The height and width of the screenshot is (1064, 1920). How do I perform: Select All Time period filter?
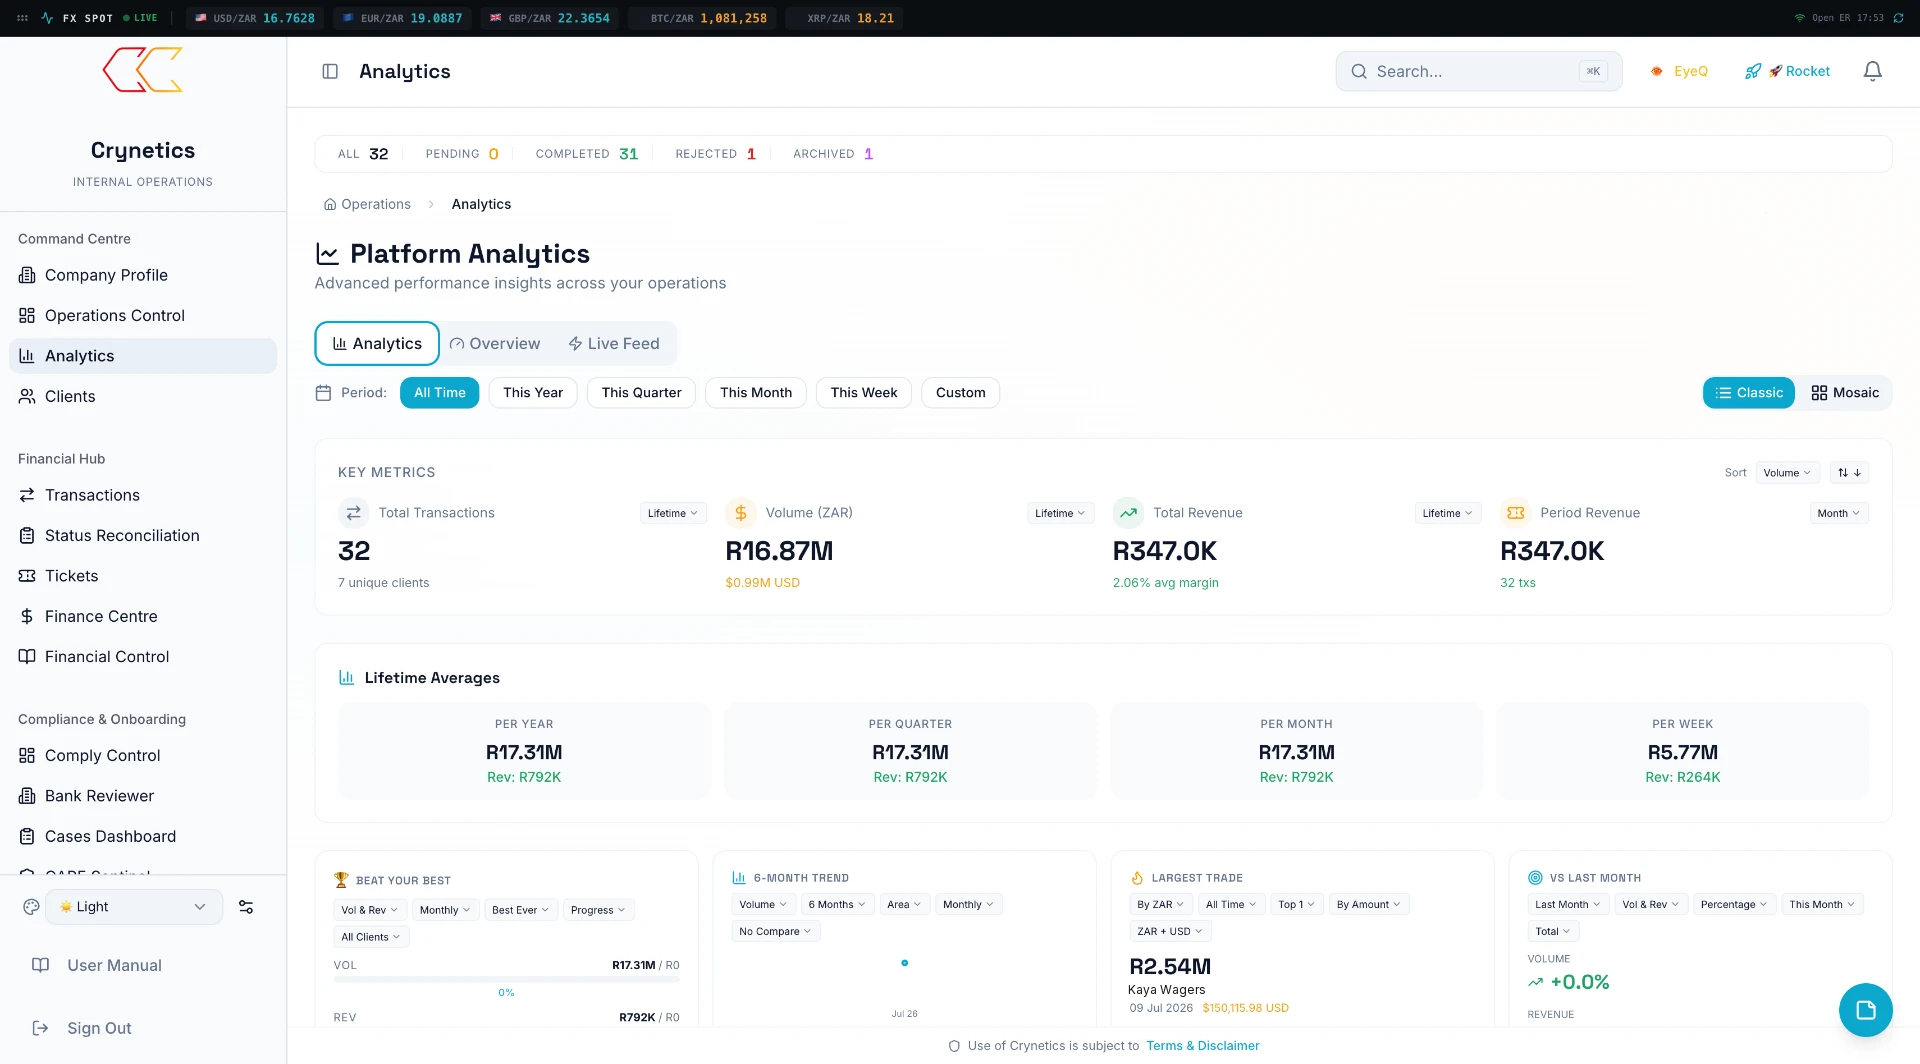click(439, 393)
